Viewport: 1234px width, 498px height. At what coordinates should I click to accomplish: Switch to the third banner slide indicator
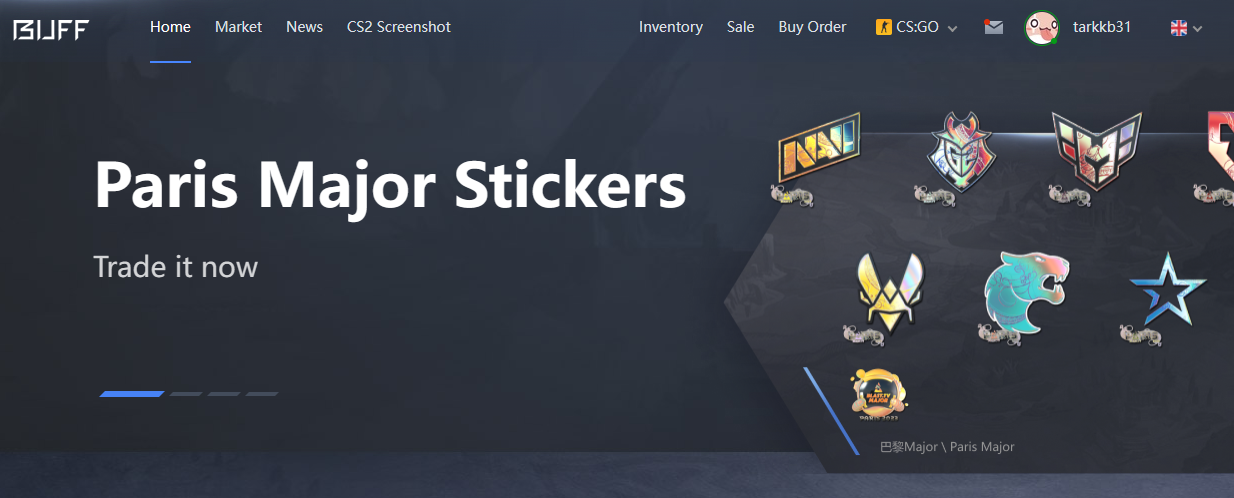[224, 394]
